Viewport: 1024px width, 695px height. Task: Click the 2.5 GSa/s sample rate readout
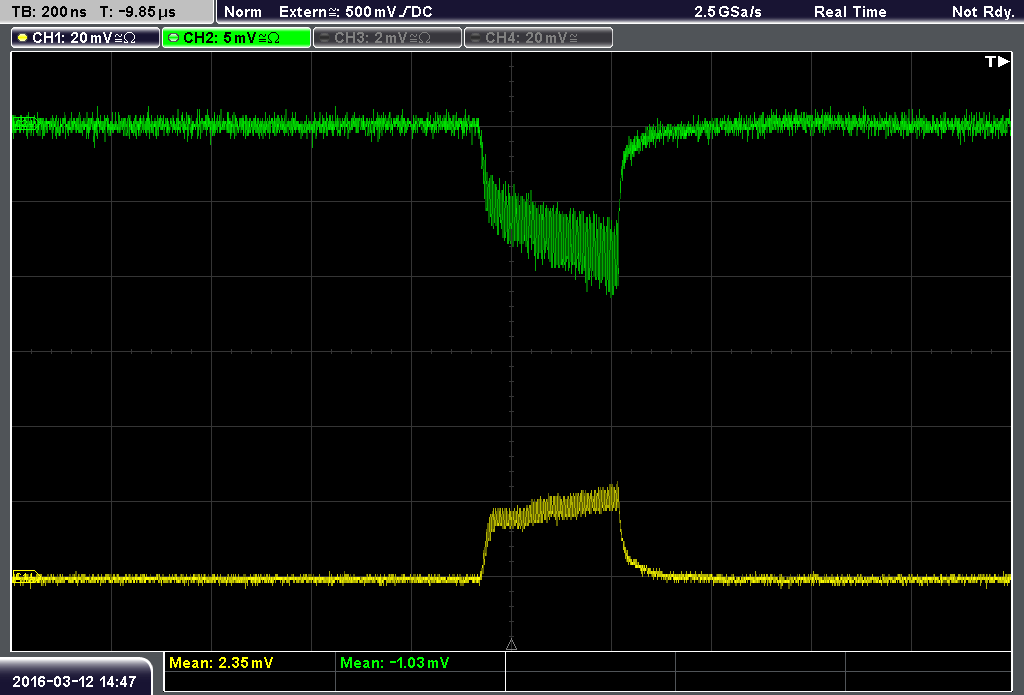click(728, 12)
